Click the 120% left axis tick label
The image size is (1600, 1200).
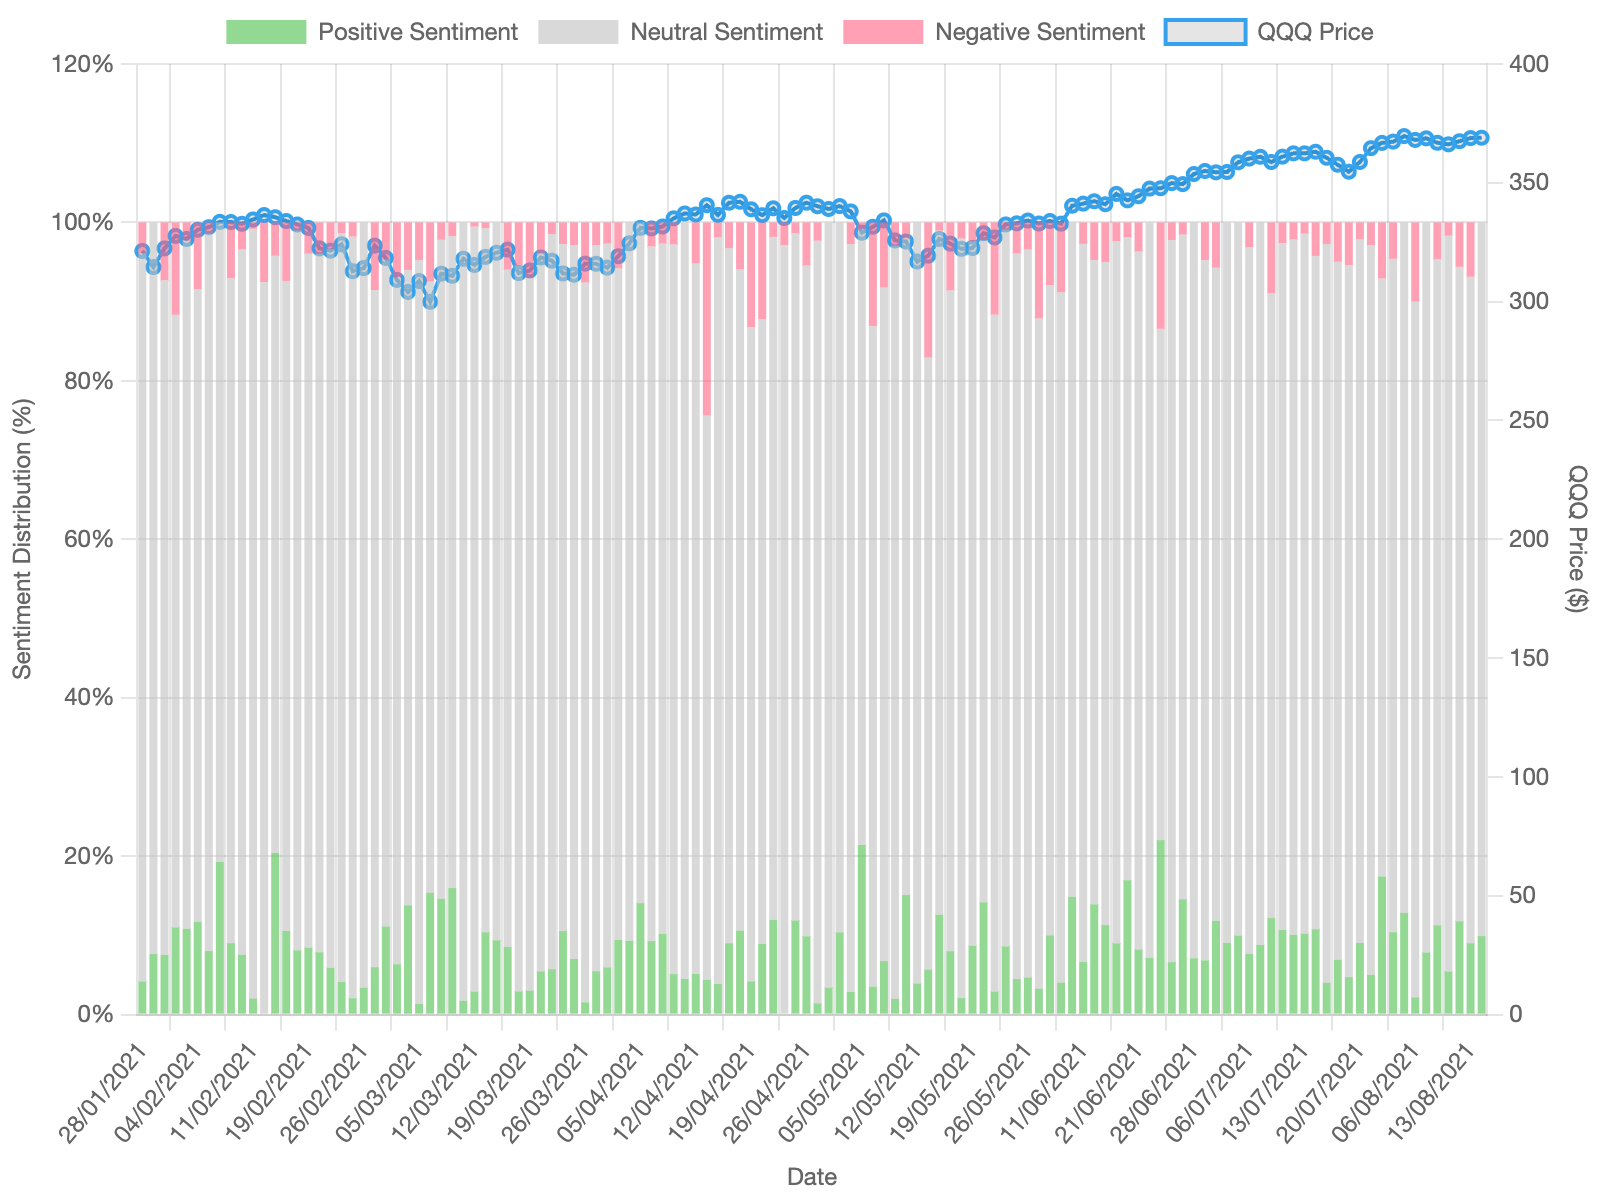click(89, 64)
